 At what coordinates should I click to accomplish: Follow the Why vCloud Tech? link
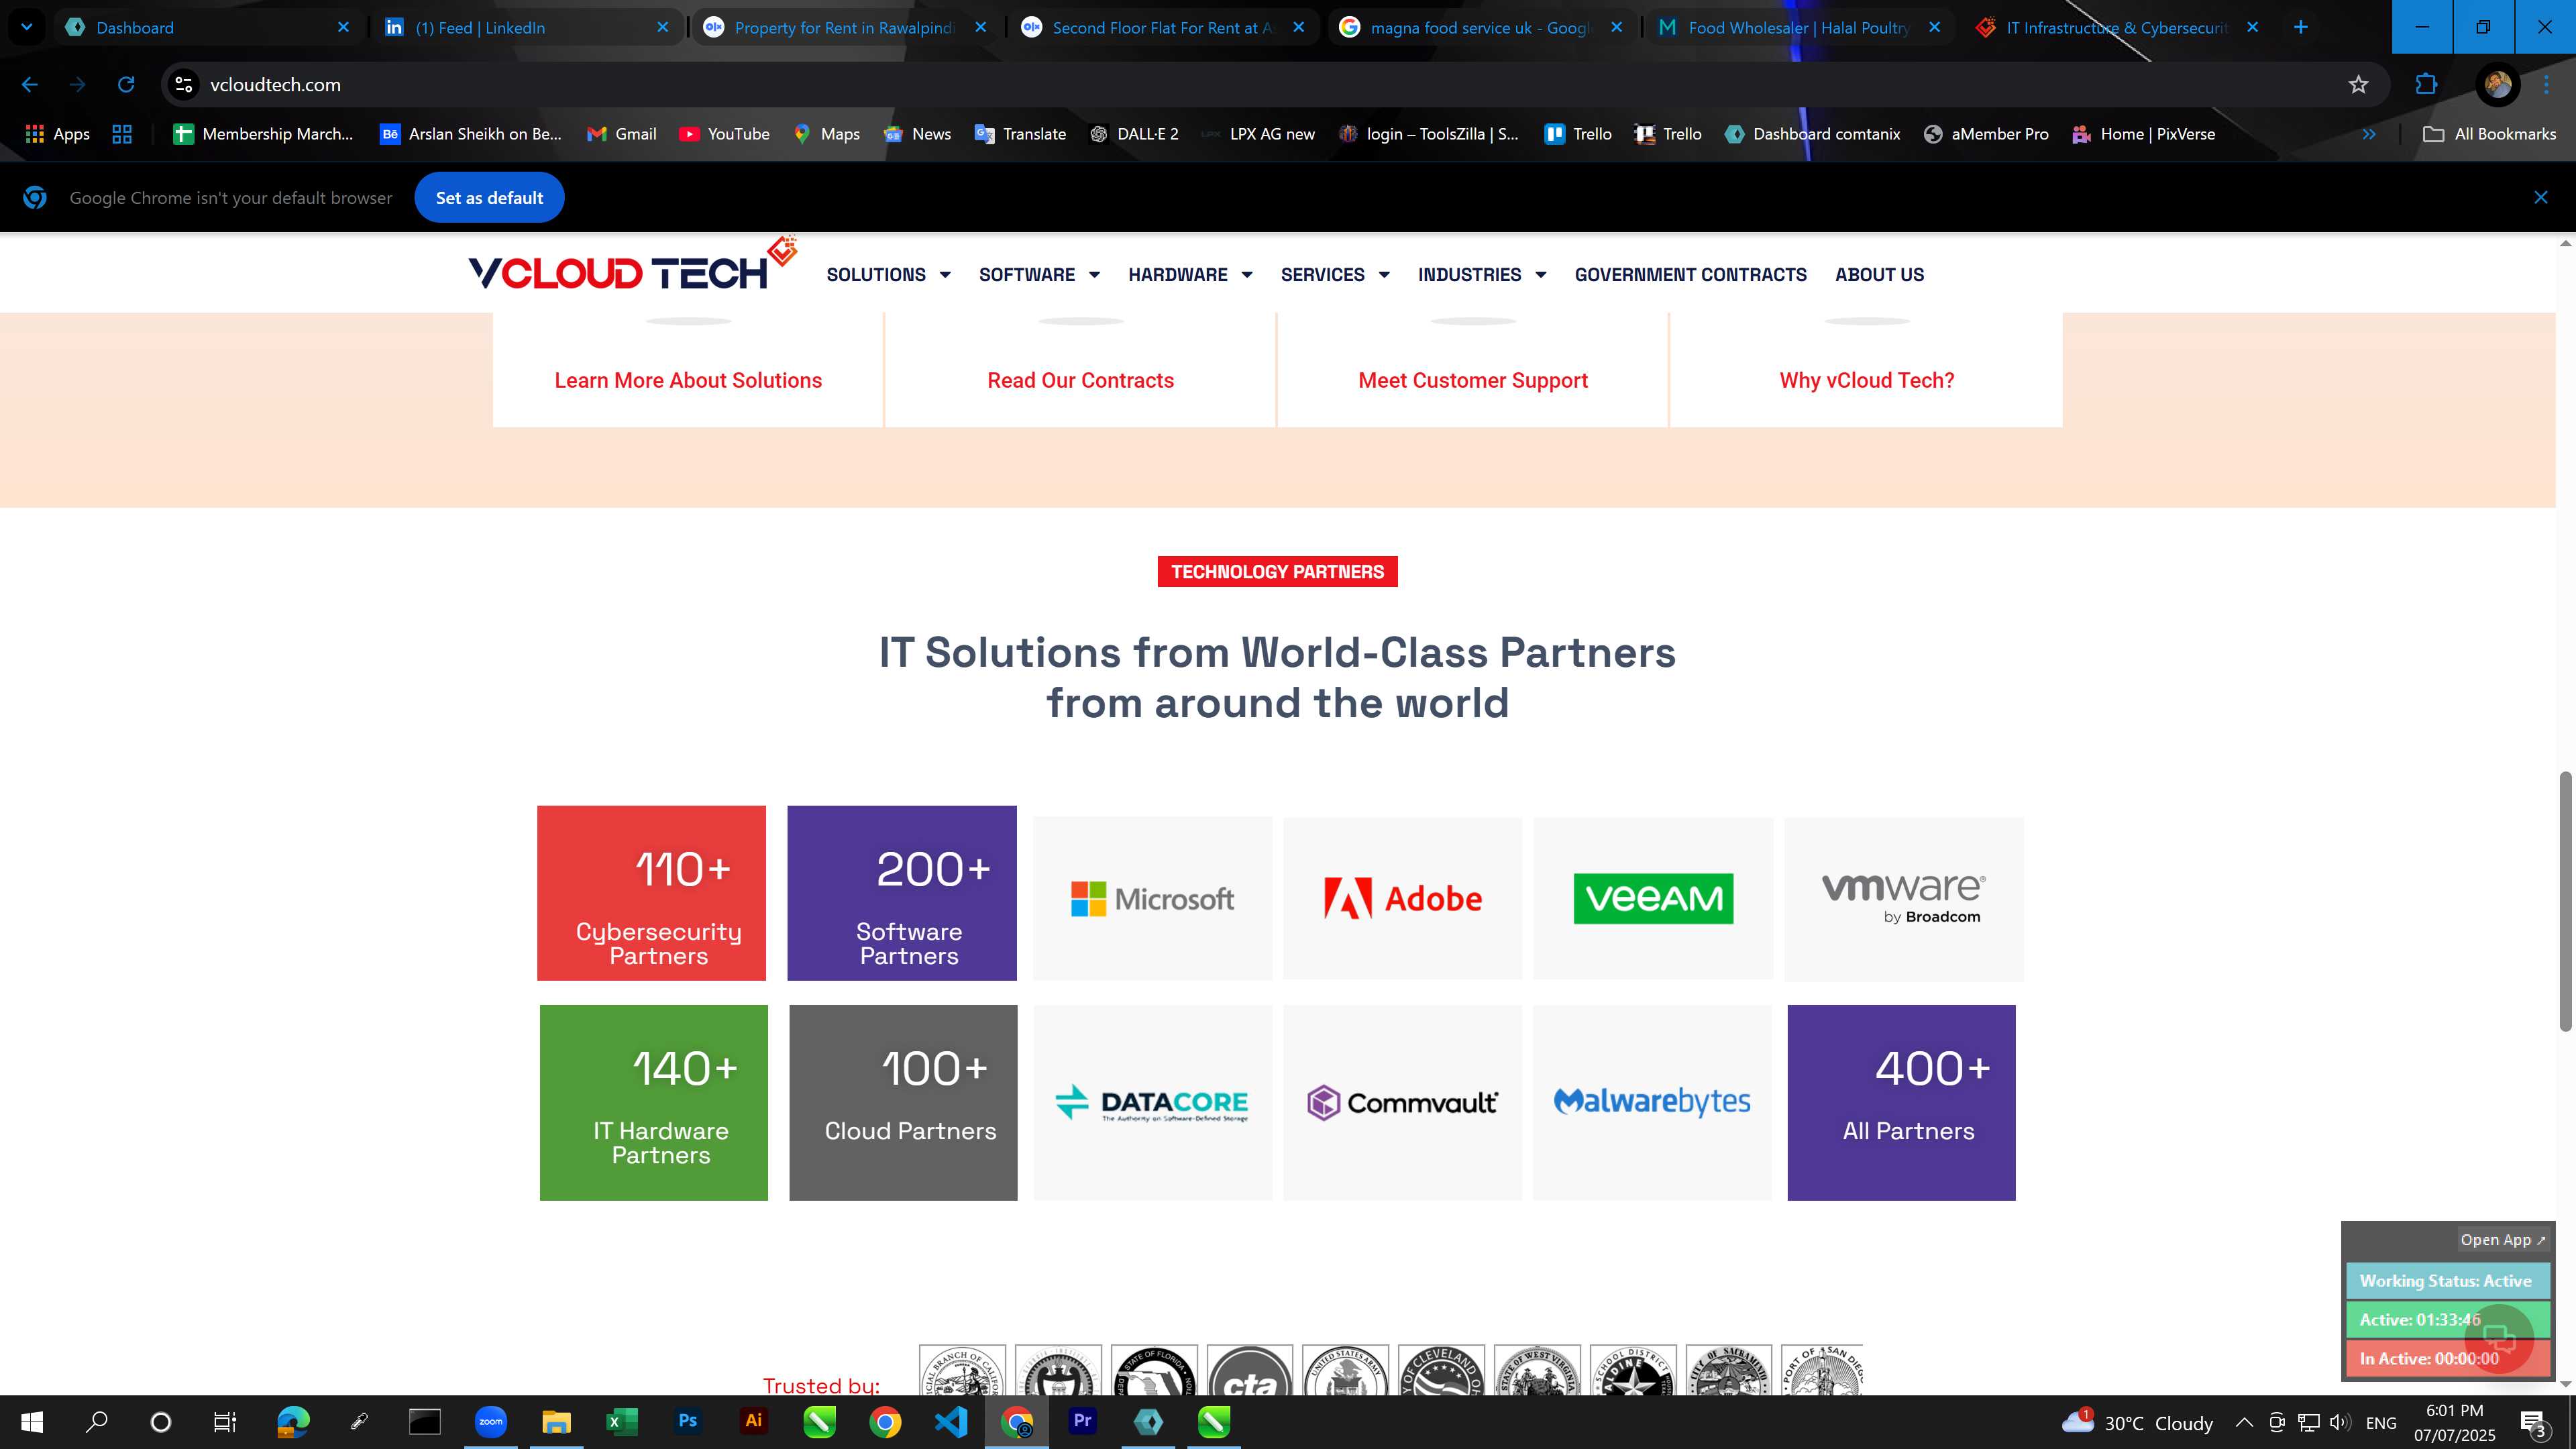tap(1866, 380)
